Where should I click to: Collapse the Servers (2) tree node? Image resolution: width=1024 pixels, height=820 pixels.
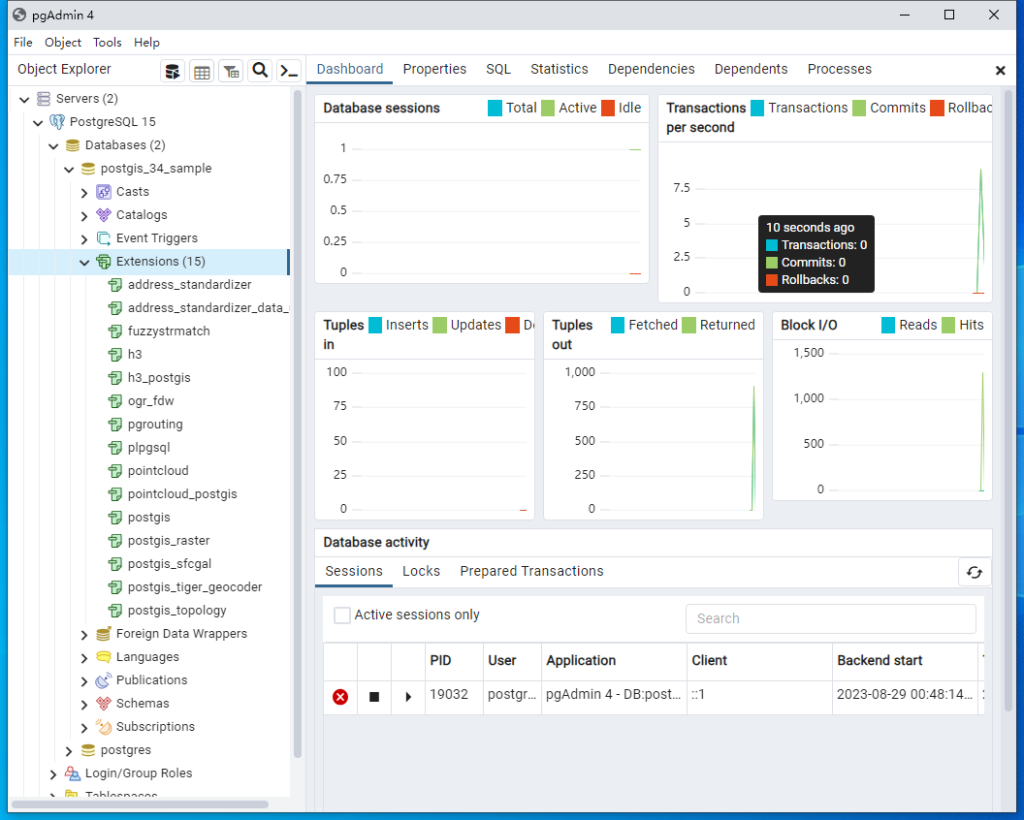25,99
